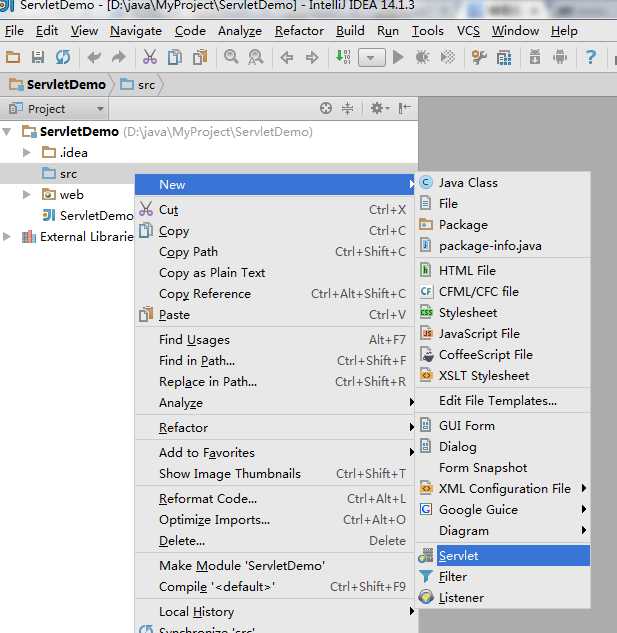The height and width of the screenshot is (633, 617).
Task: Open the Refactor menu in menu bar
Action: 299,31
